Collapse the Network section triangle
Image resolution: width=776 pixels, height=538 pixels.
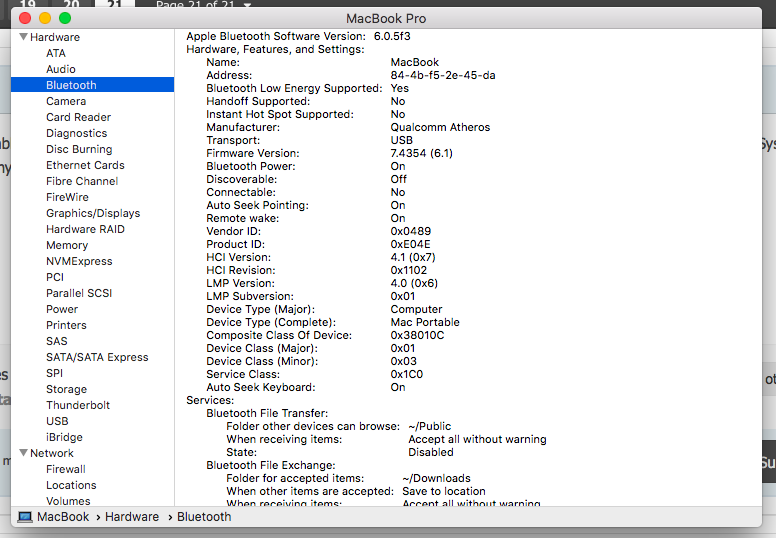pos(23,453)
